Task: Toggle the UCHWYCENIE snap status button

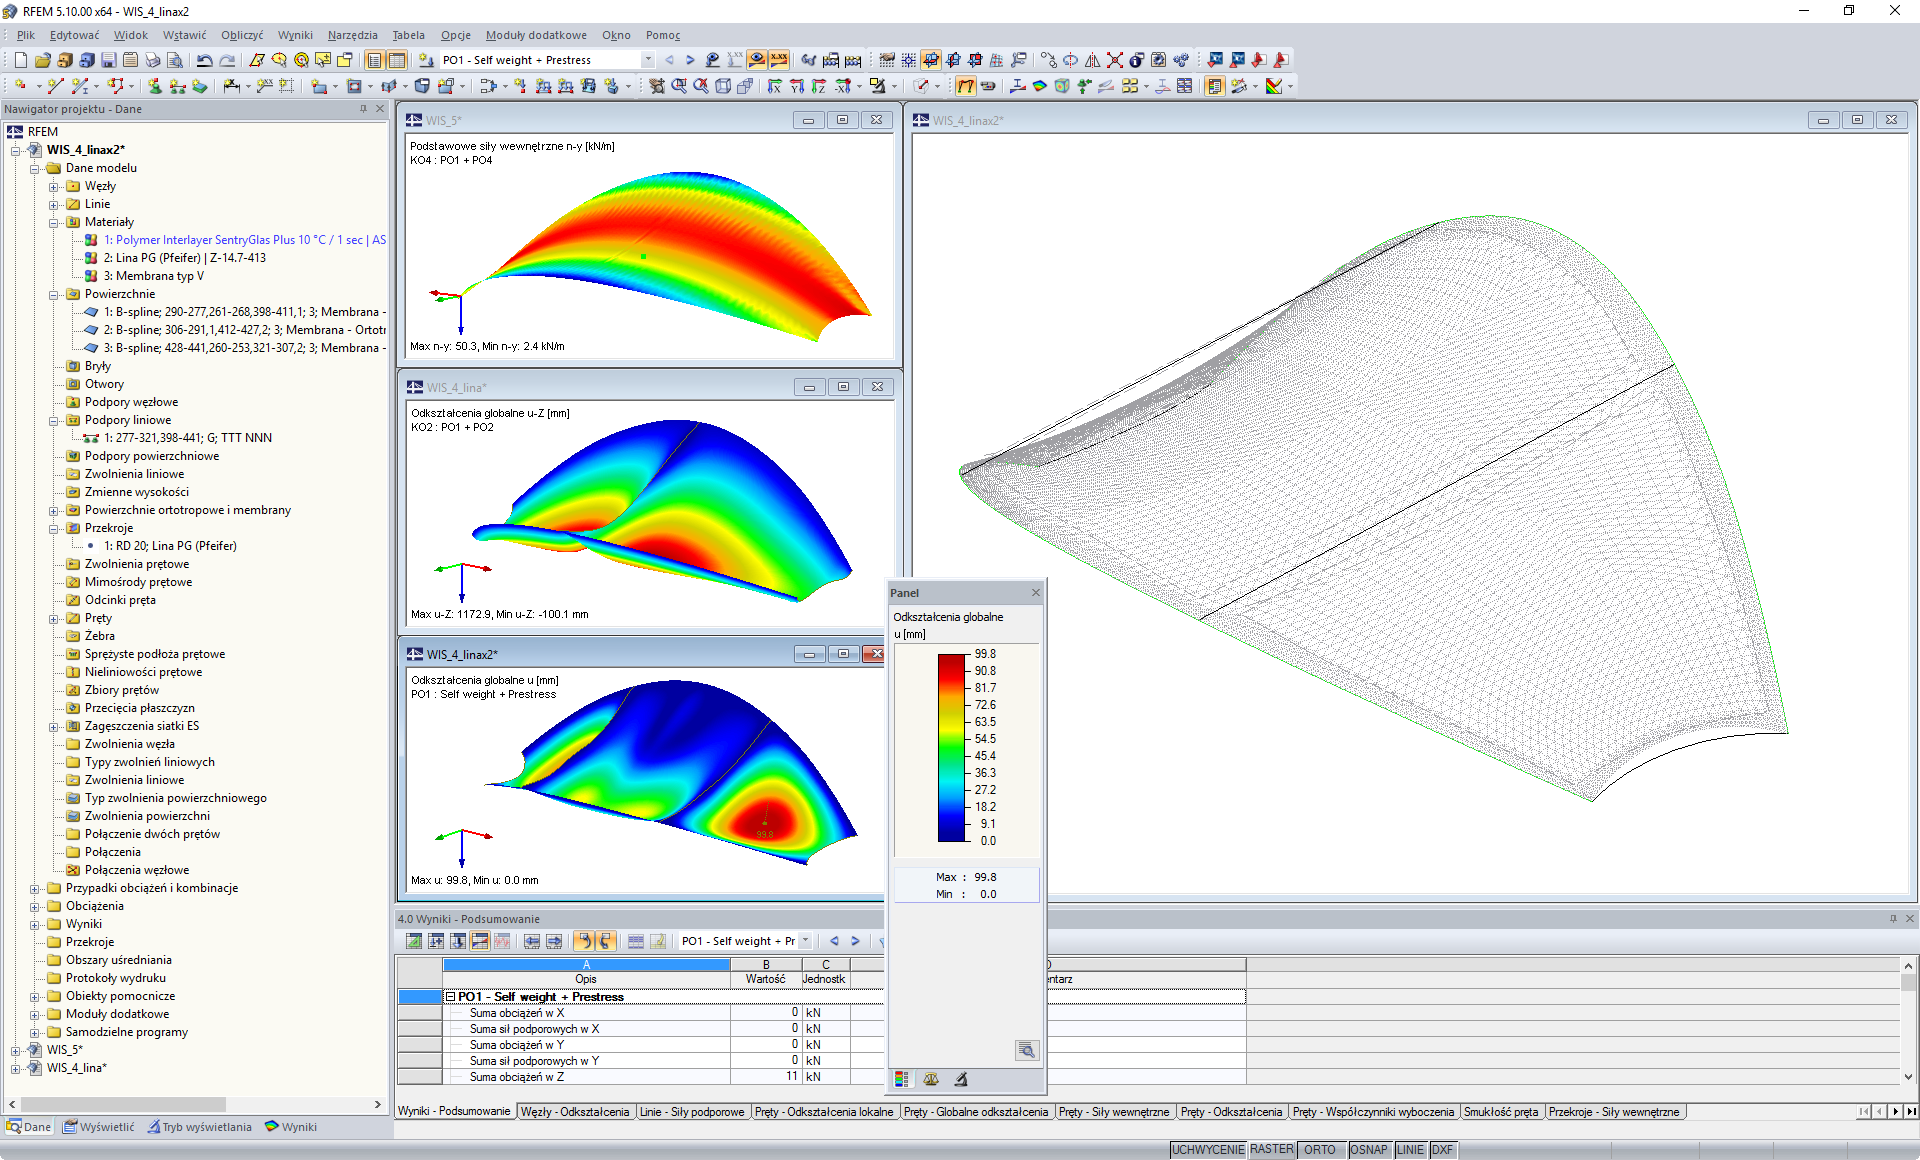Action: 1207,1150
